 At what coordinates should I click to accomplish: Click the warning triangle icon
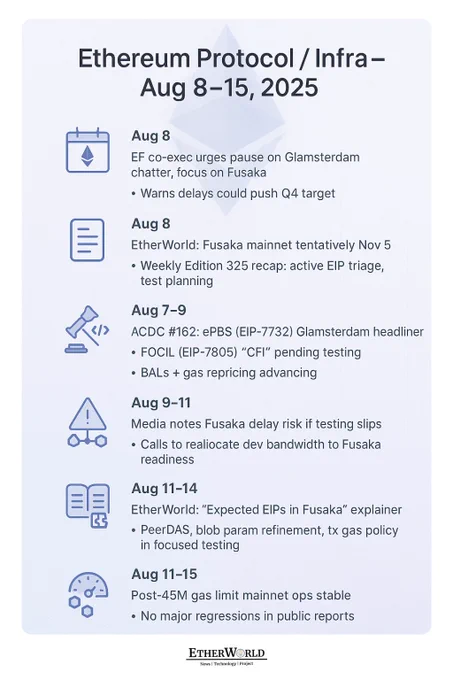point(88,422)
